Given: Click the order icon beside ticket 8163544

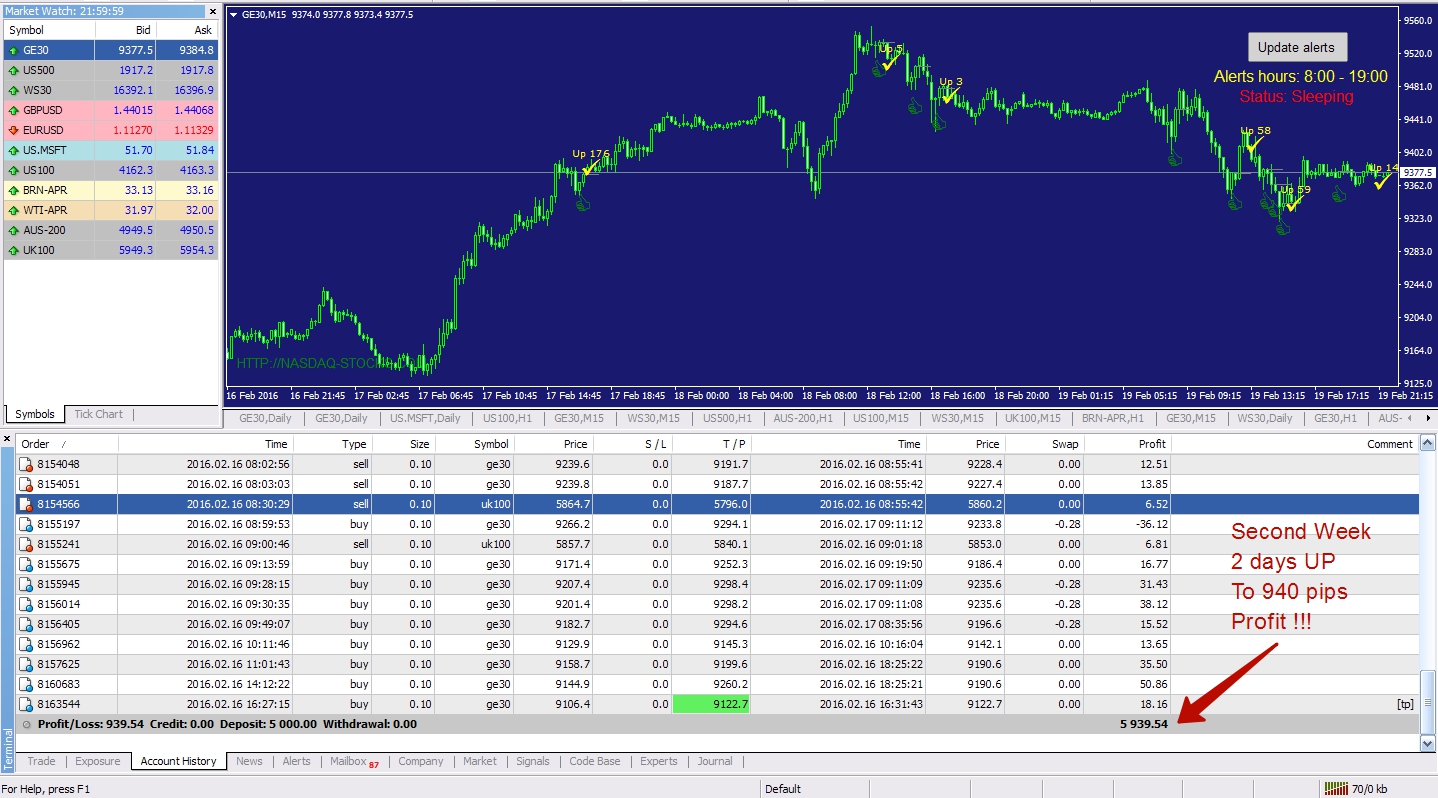Looking at the screenshot, I should click(25, 703).
